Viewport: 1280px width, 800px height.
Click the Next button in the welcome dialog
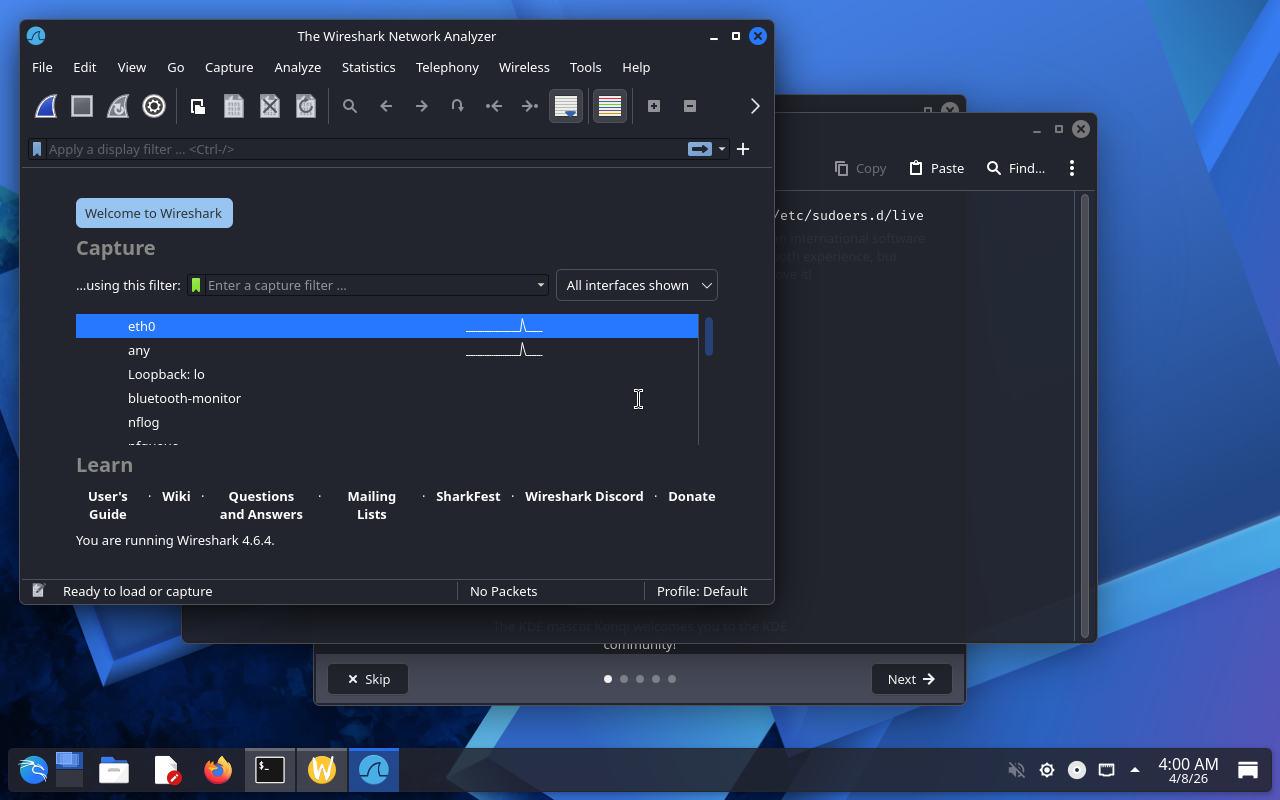(x=911, y=679)
